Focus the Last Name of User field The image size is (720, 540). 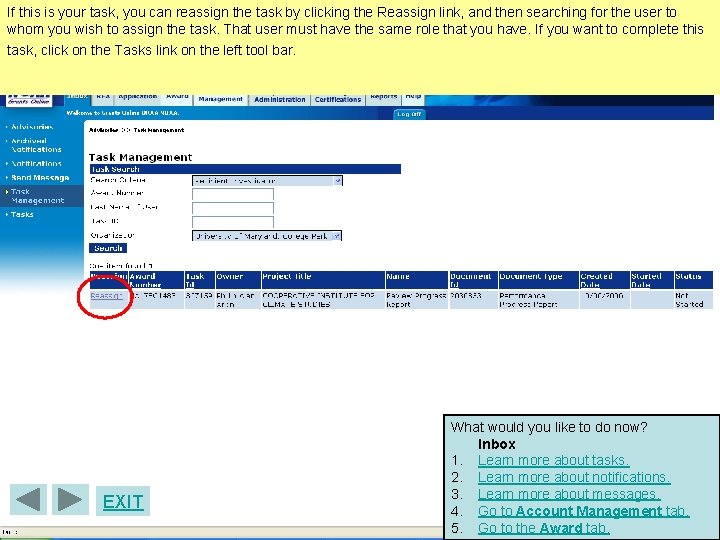point(233,208)
